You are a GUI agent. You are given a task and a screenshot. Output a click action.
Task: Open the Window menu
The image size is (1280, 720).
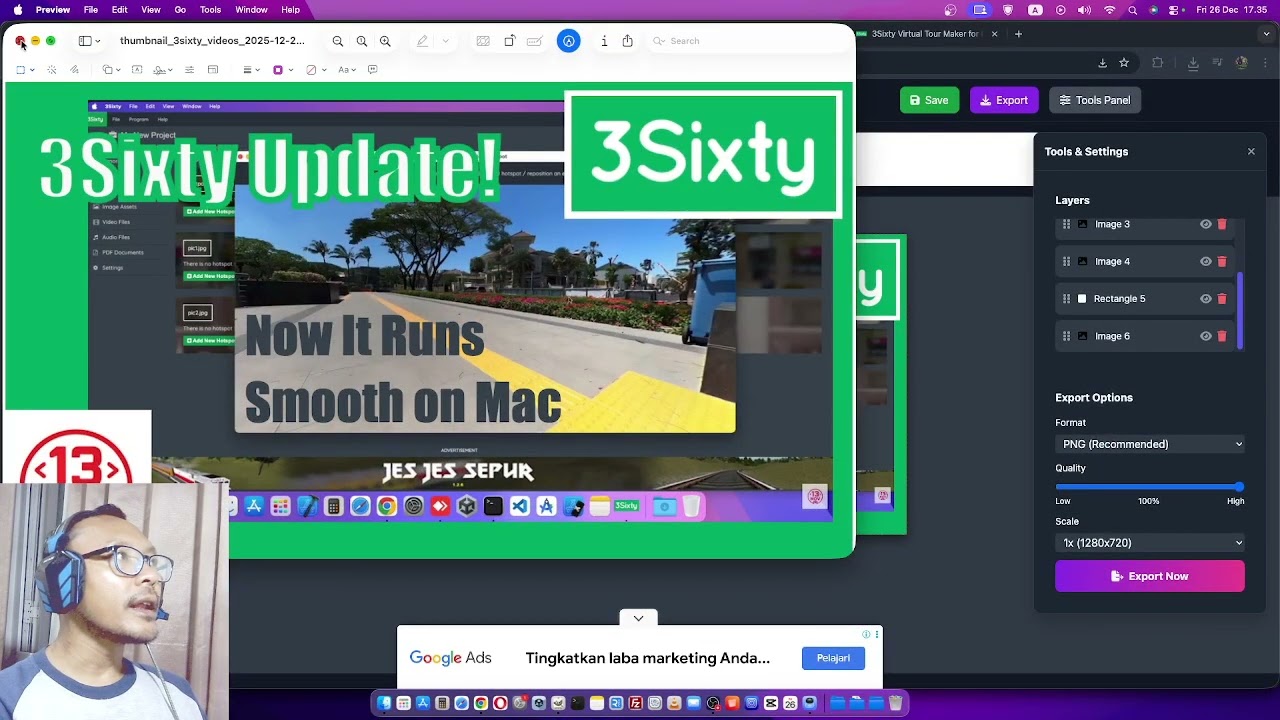point(251,10)
